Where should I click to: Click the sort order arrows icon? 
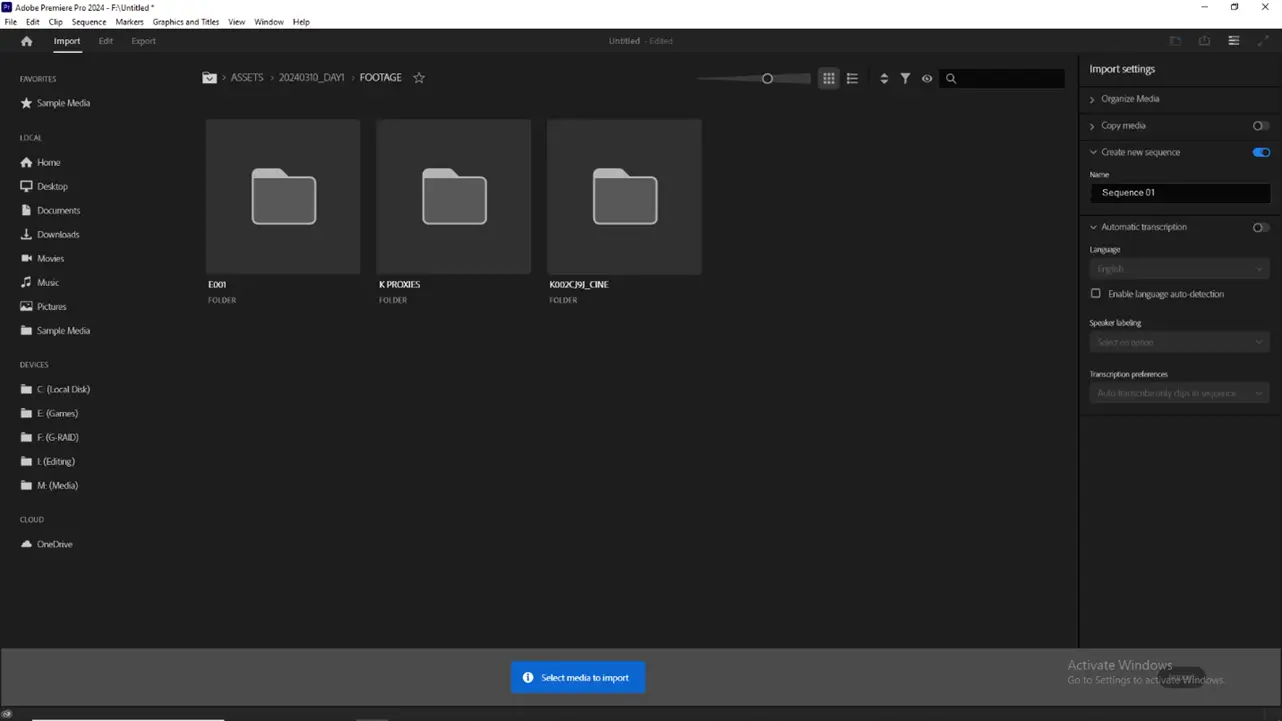884,78
